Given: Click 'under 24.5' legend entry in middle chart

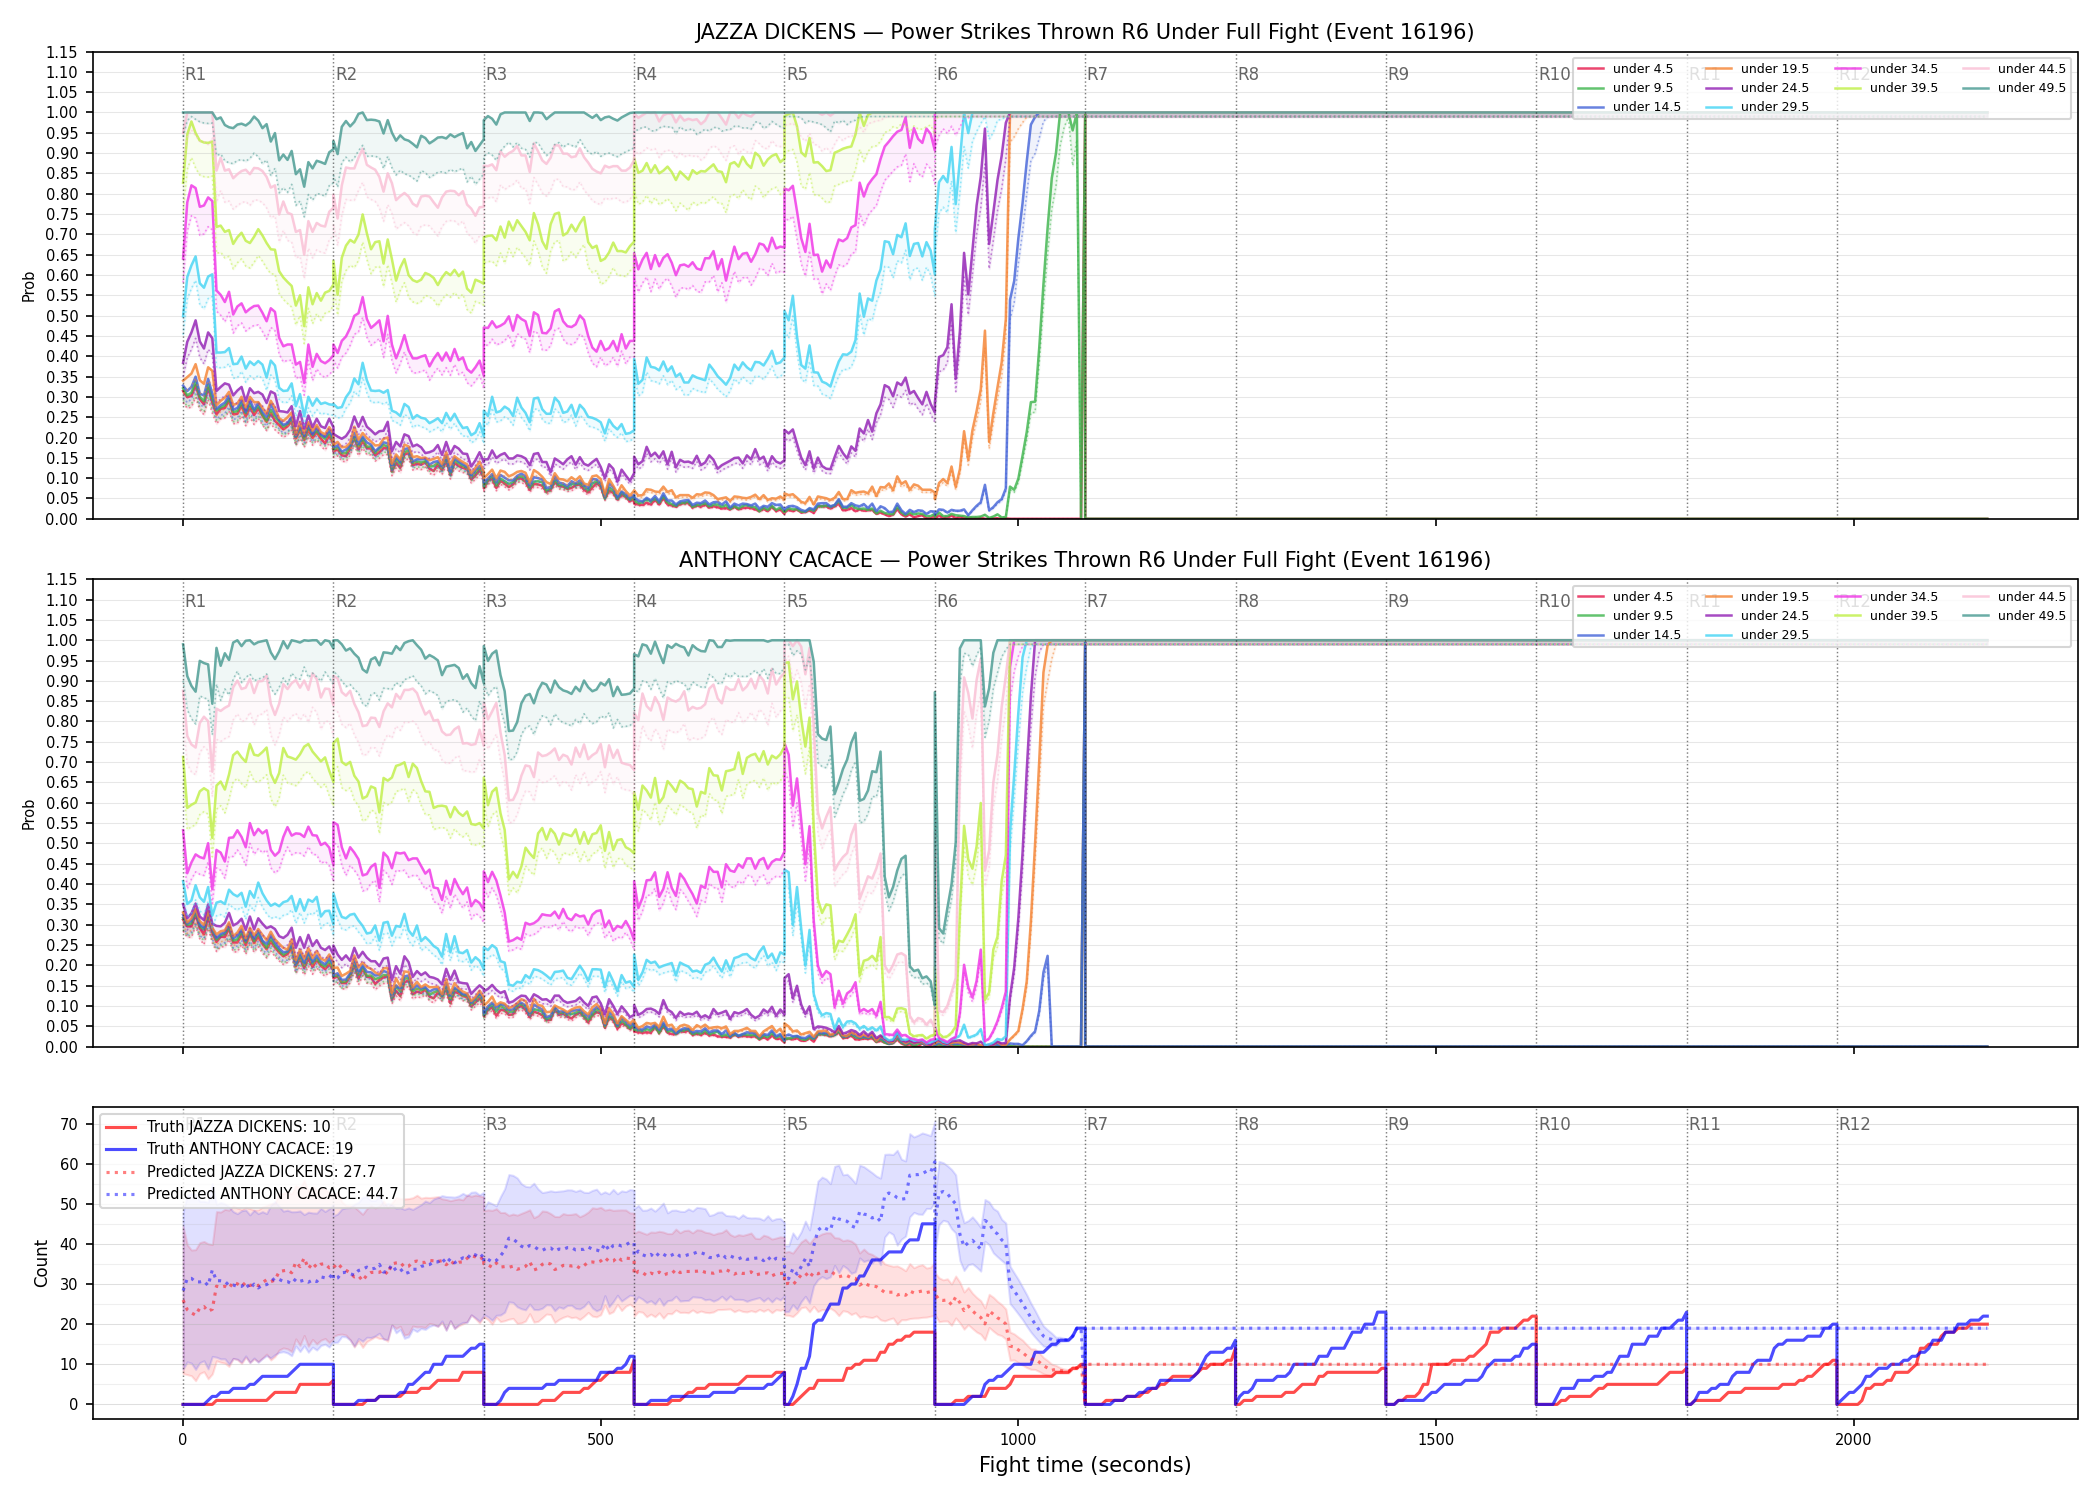Looking at the screenshot, I should 1757,616.
